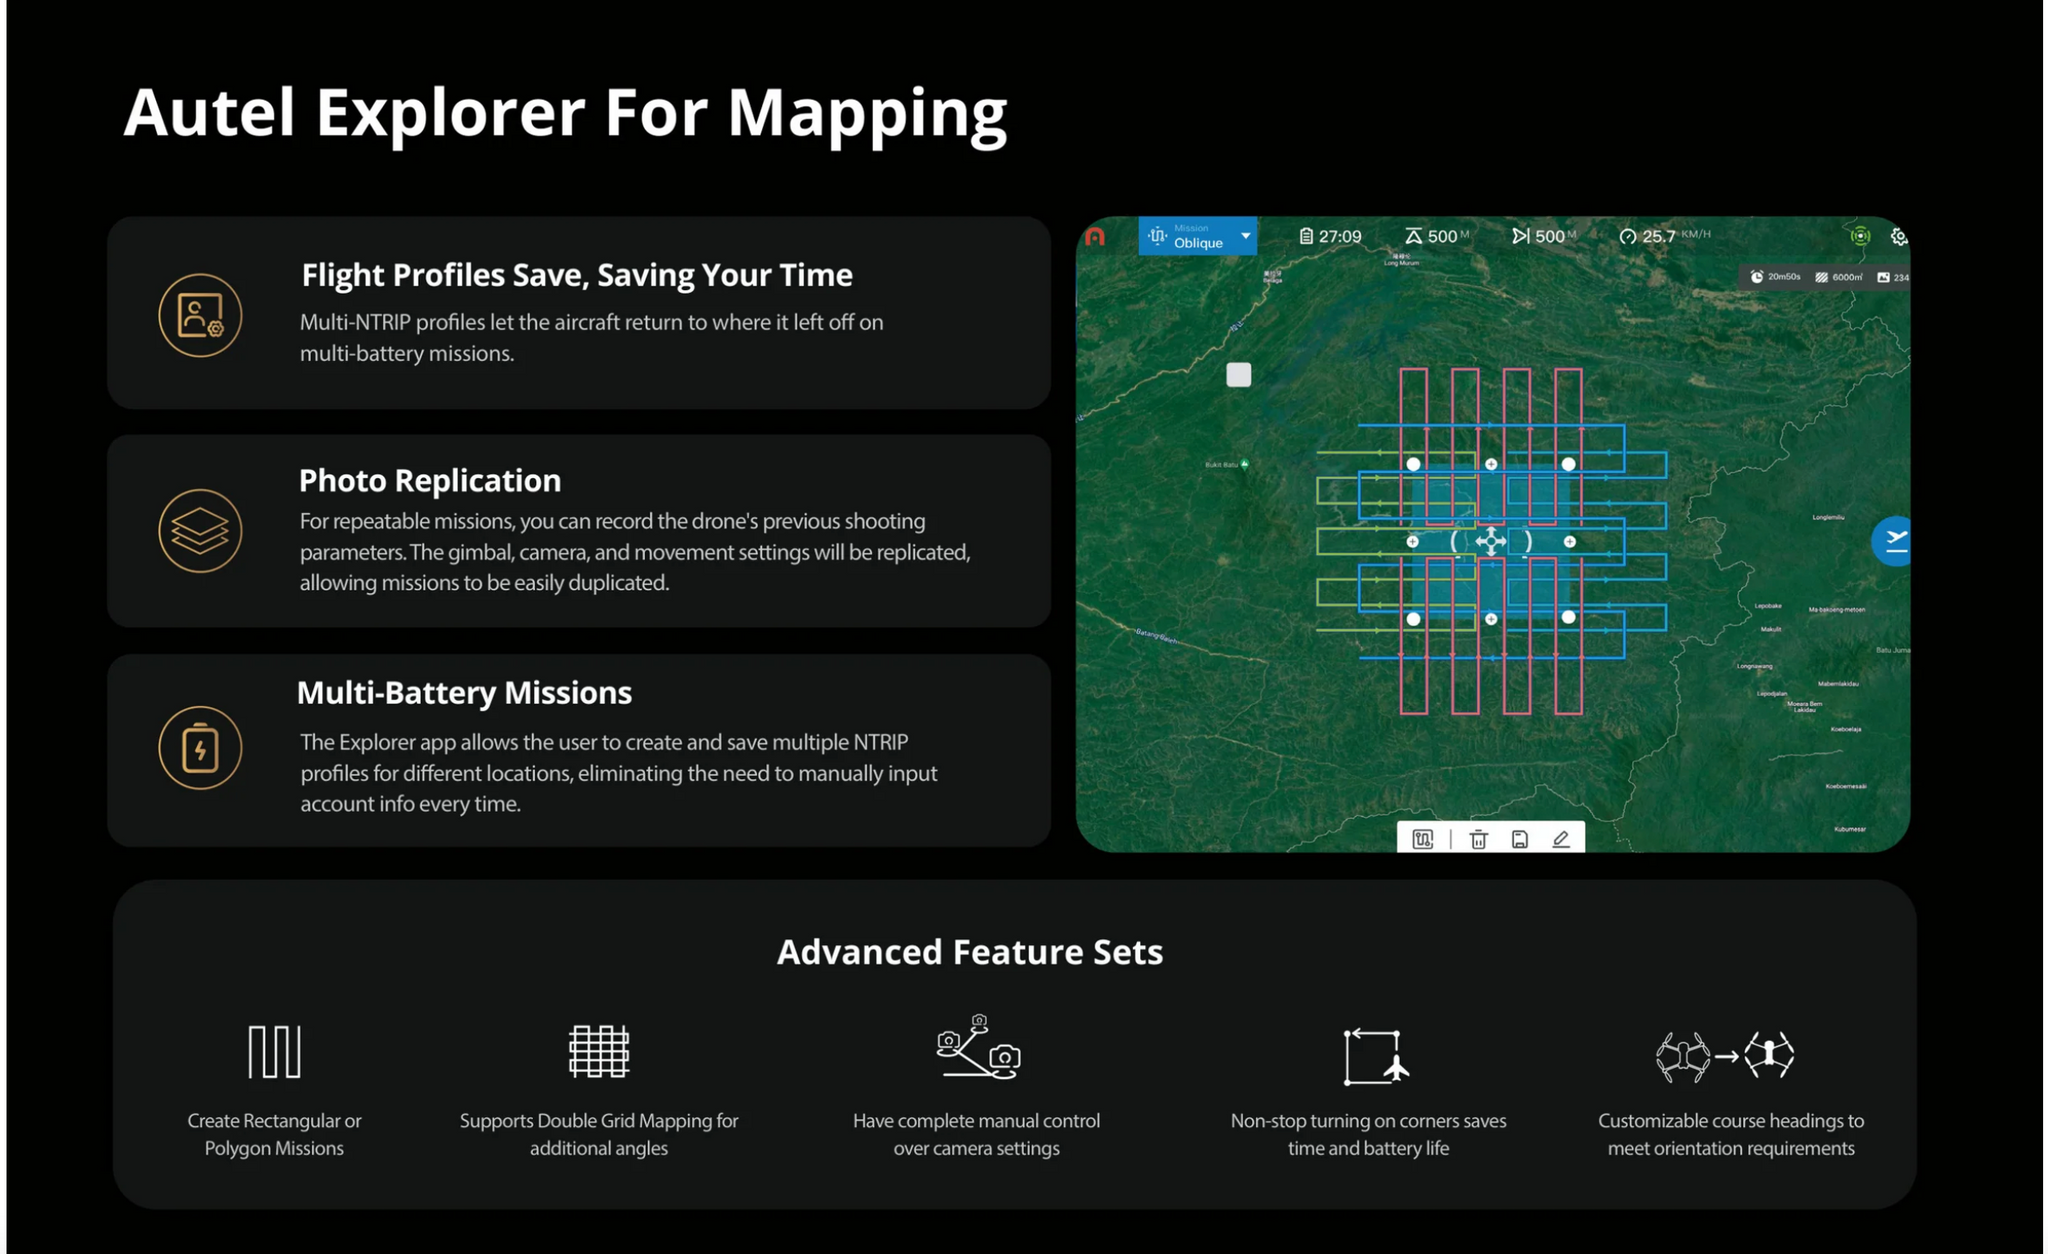
Task: Click the bottom-right white corner handle
Action: (1568, 617)
